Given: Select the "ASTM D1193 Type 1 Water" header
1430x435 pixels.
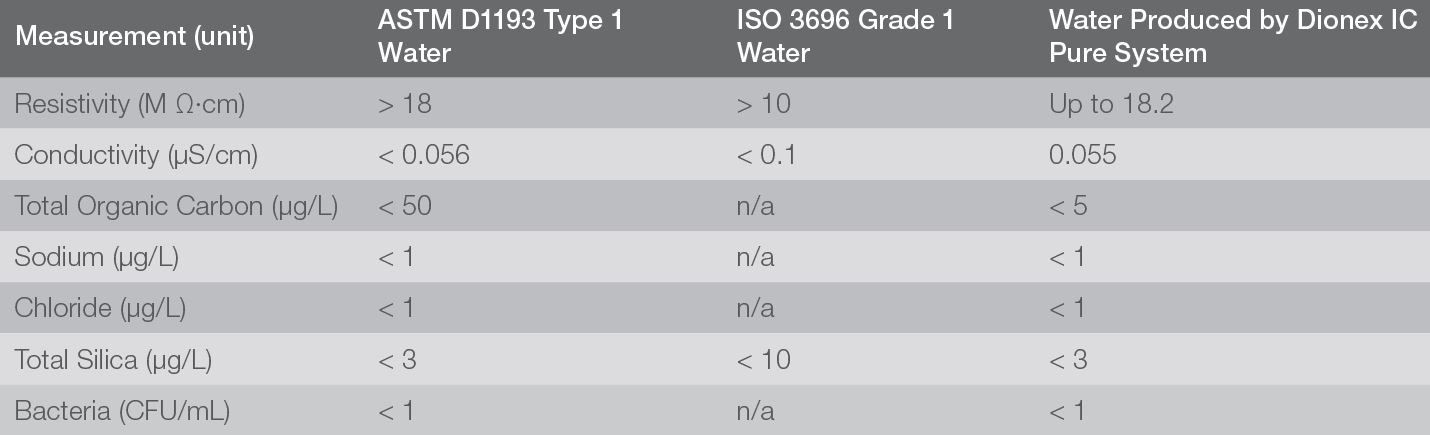Looking at the screenshot, I should [x=500, y=37].
